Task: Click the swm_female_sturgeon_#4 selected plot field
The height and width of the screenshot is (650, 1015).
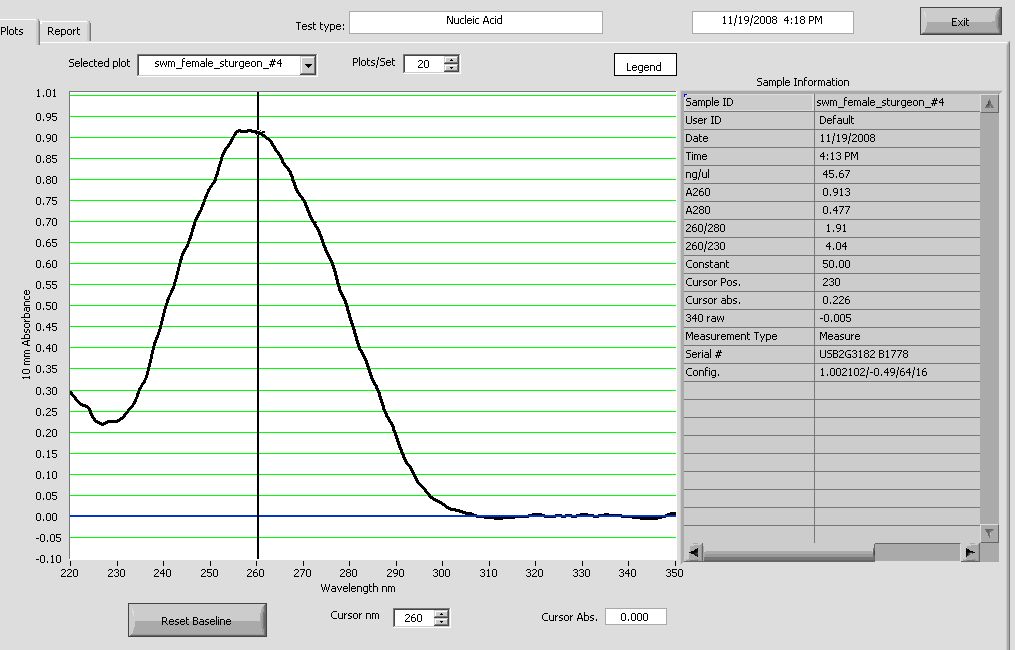Action: coord(219,64)
